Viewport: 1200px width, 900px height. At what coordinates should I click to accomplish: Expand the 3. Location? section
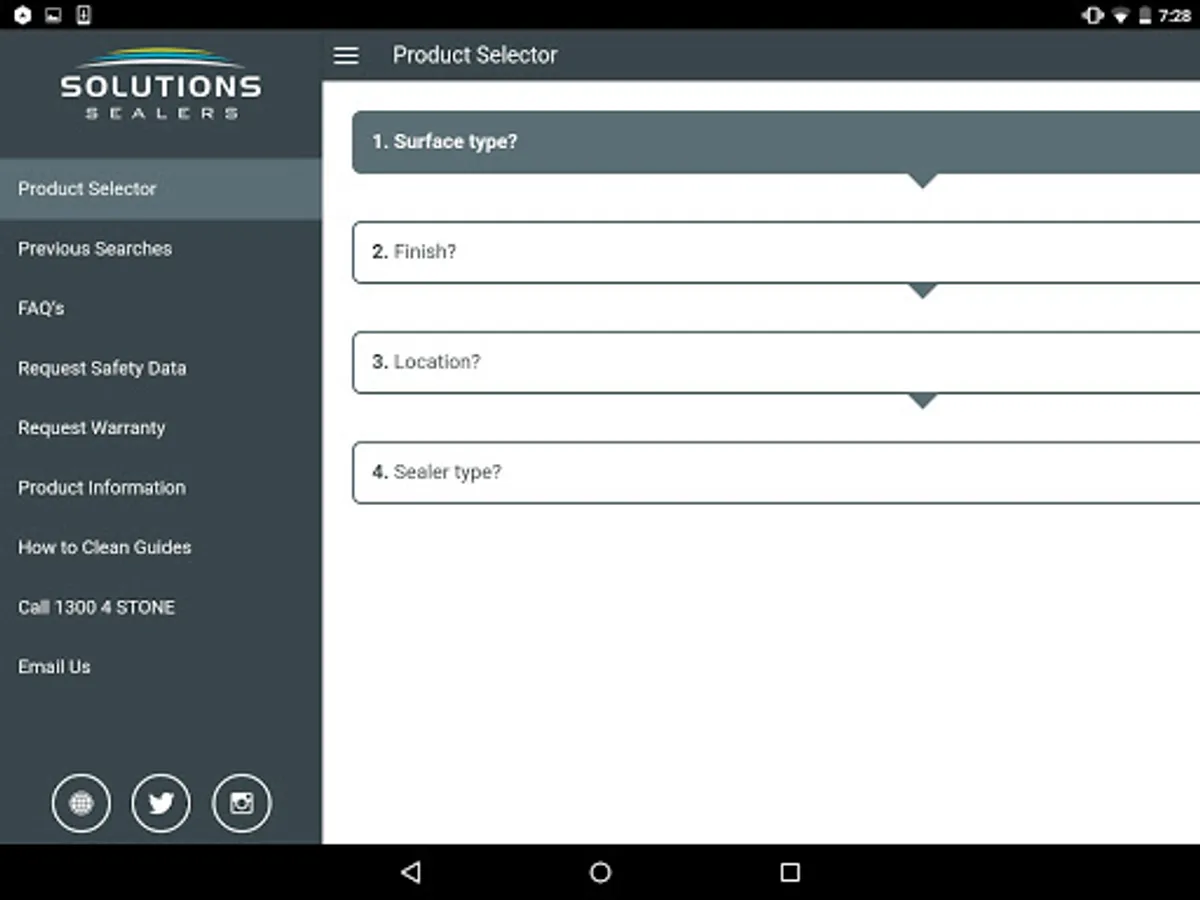click(776, 362)
